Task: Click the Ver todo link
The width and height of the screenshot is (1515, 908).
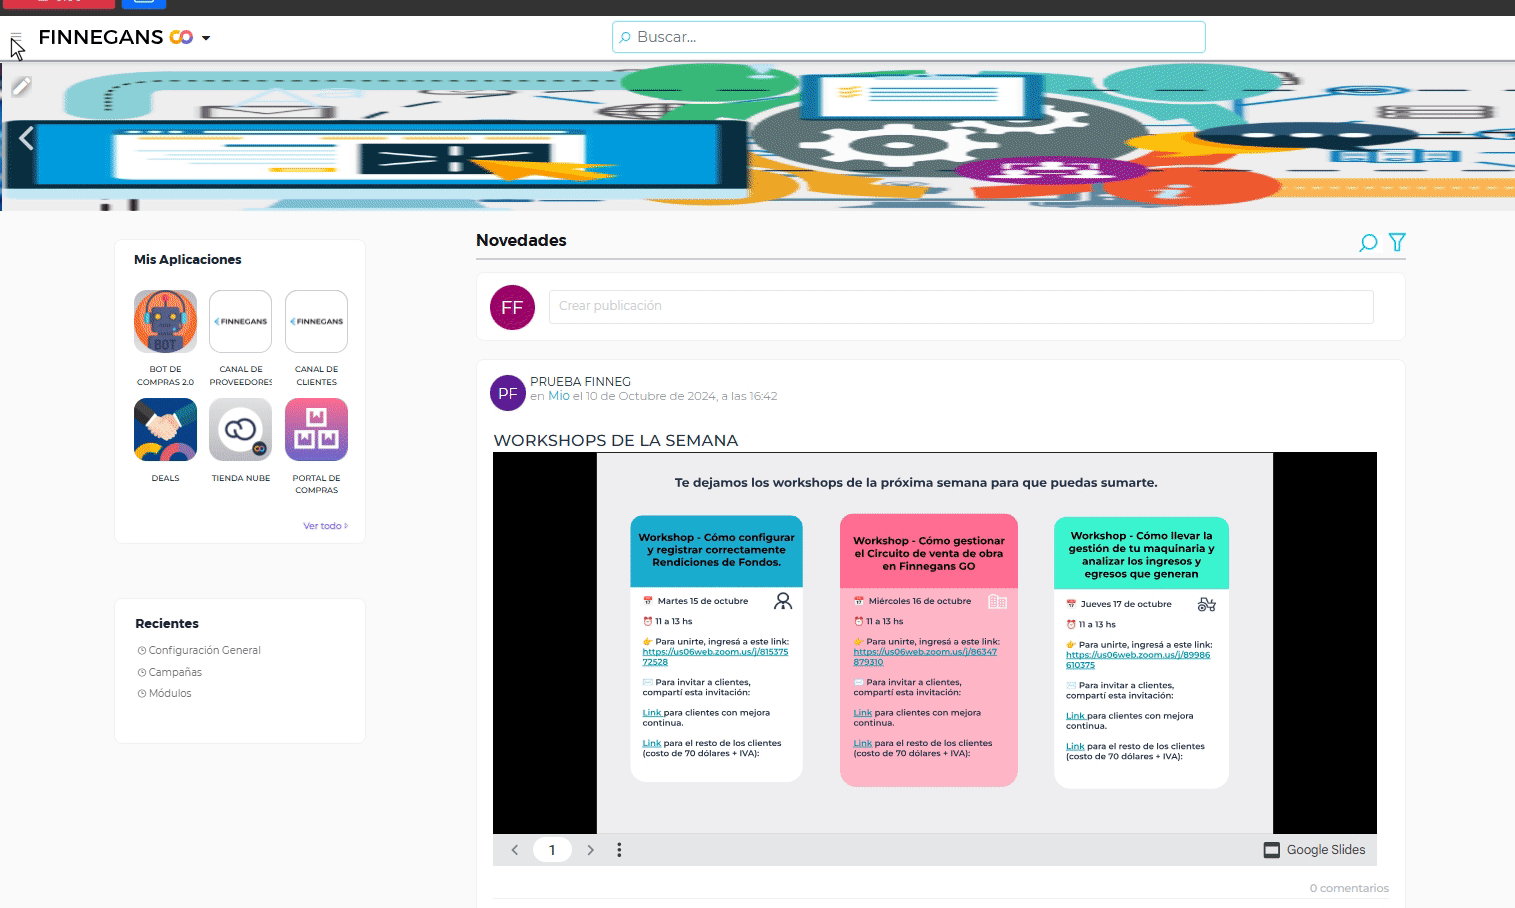Action: coord(325,526)
